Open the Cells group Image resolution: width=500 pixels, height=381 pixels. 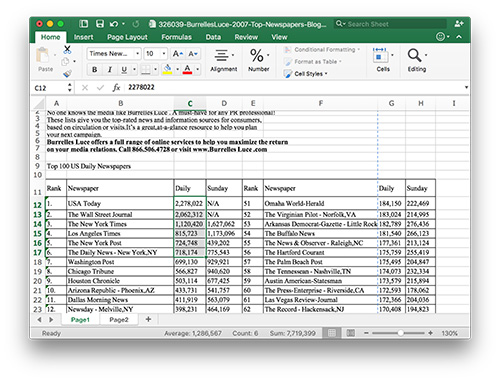click(383, 60)
